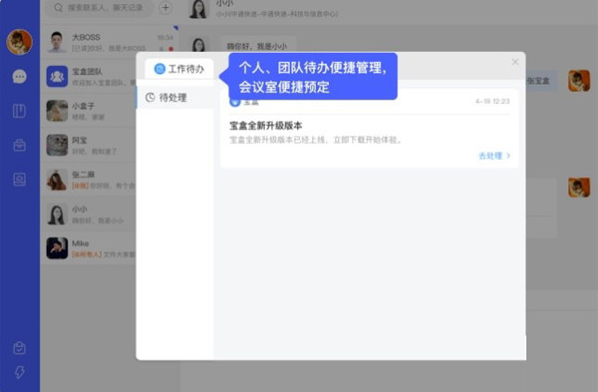Click the clock icon beside 待处理
Image resolution: width=598 pixels, height=392 pixels.
pyautogui.click(x=150, y=98)
